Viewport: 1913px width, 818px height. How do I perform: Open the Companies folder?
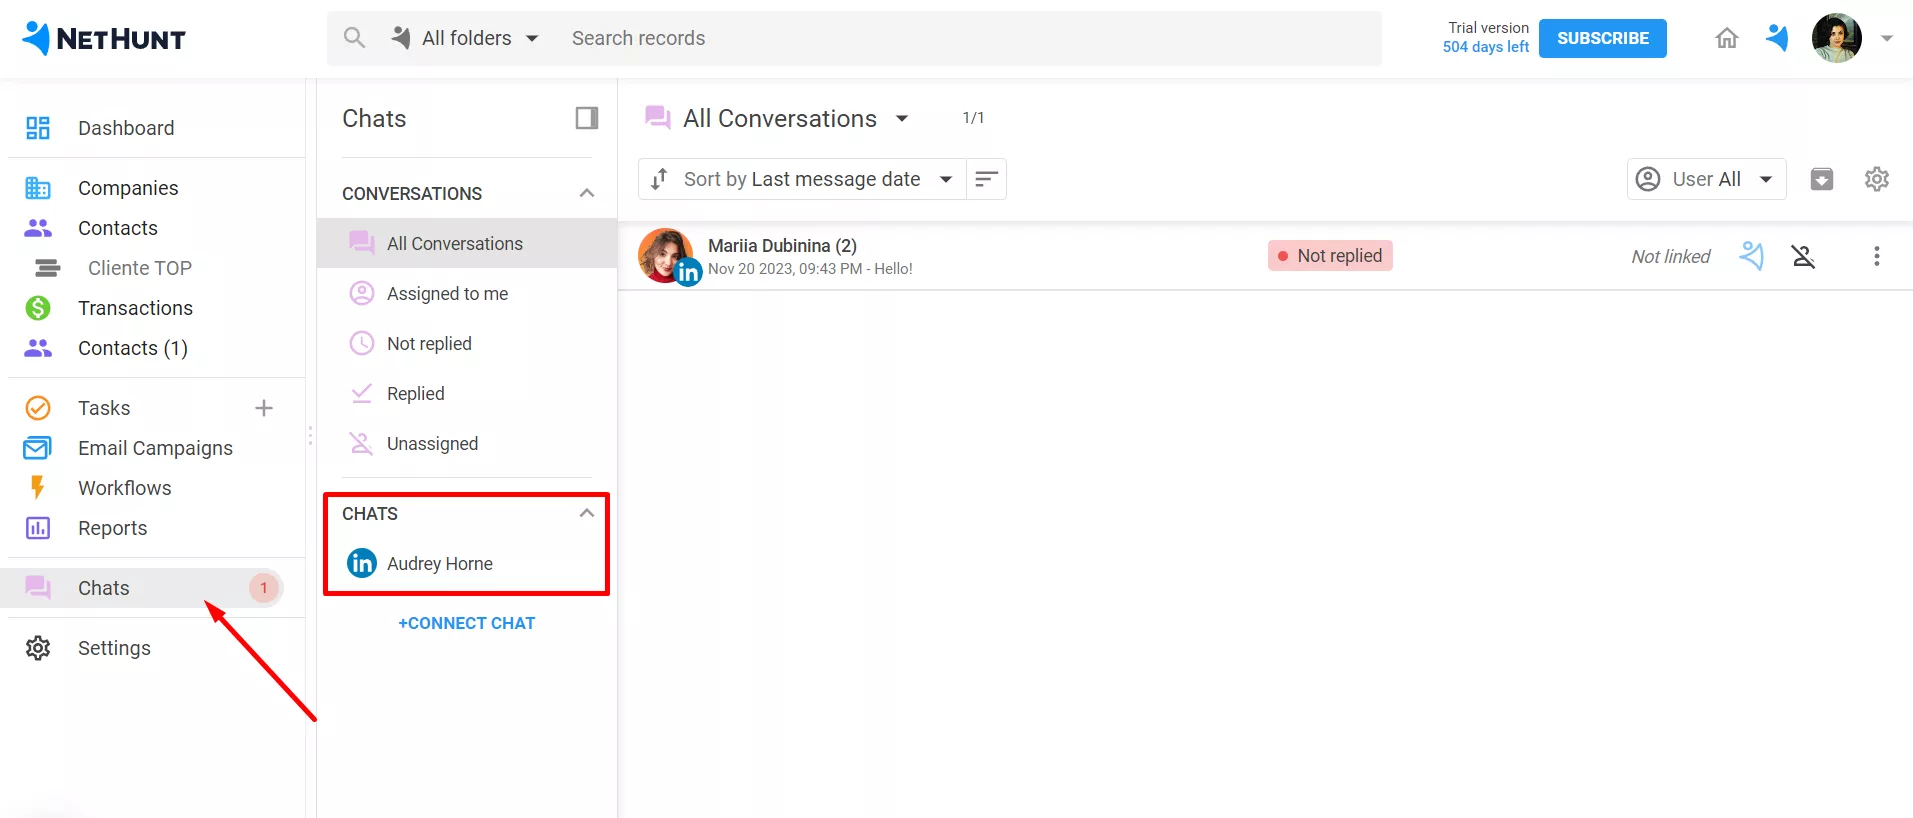point(128,188)
